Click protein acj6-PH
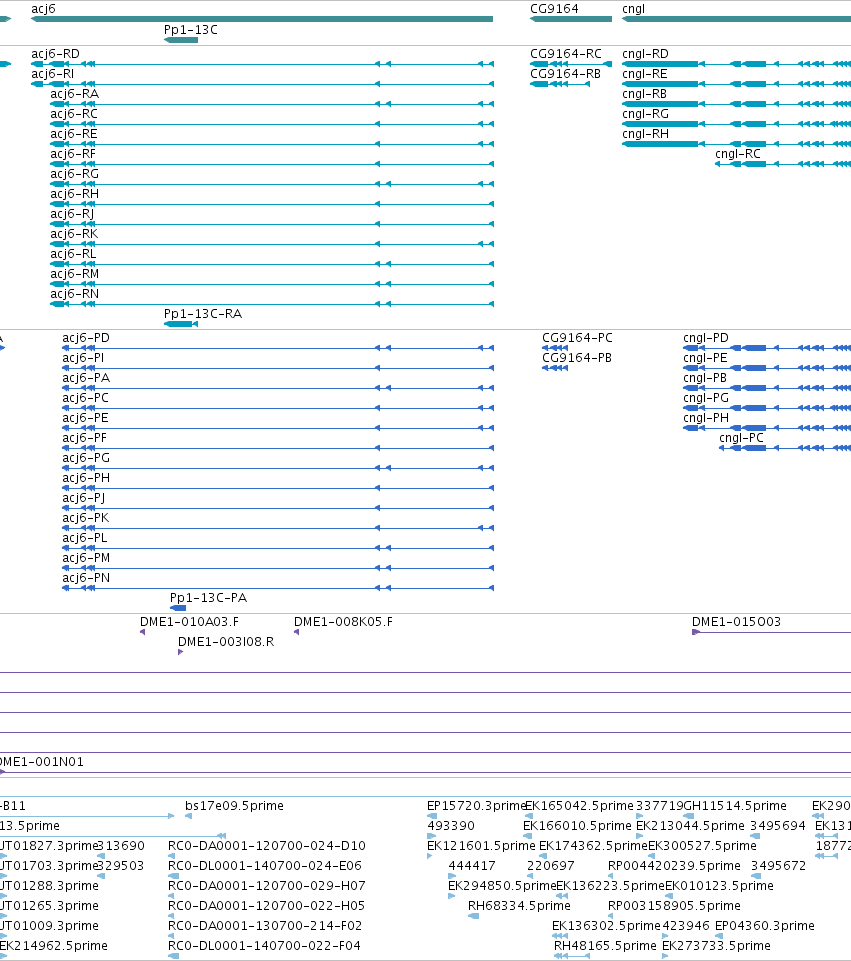 click(x=86, y=478)
